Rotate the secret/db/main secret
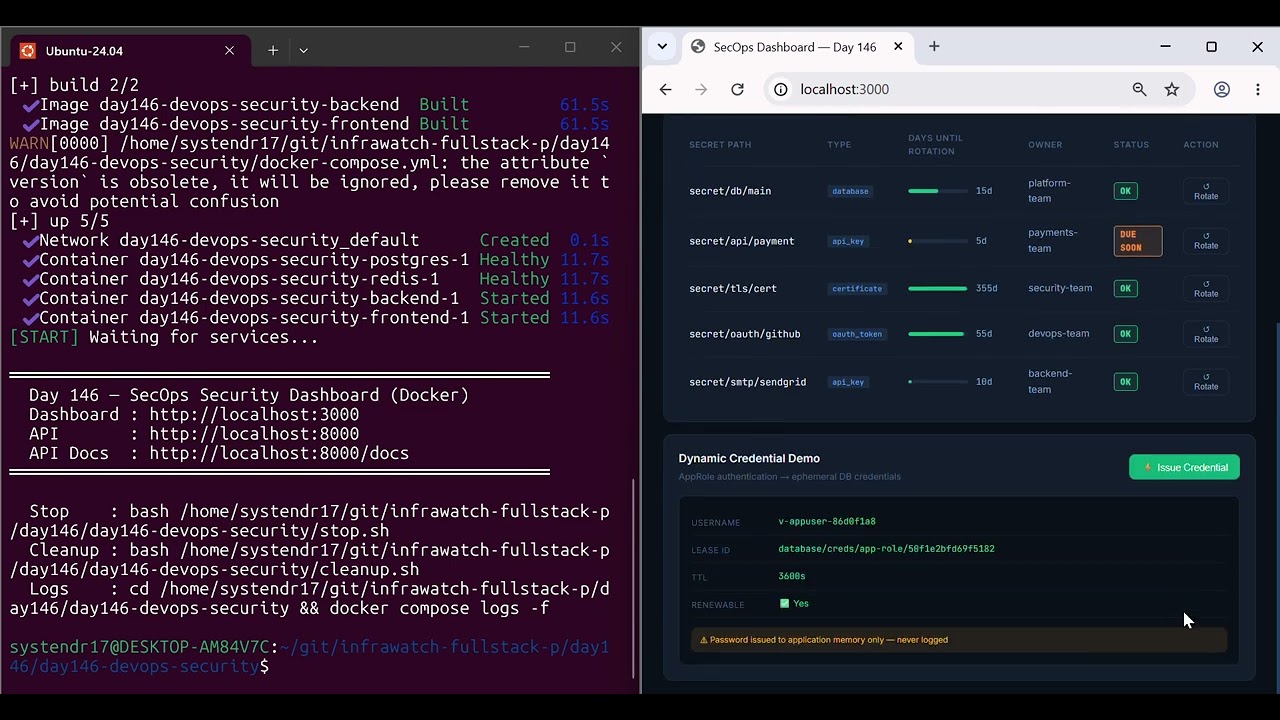Viewport: 1280px width, 720px height. click(x=1205, y=191)
